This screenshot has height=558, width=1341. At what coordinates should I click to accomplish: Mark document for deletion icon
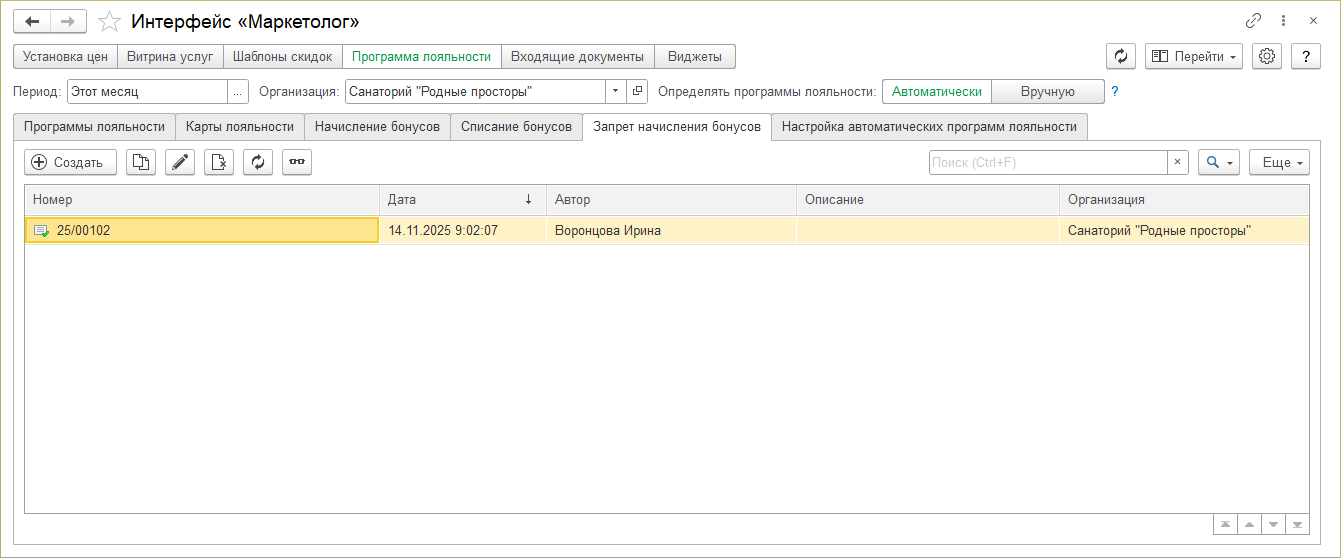(219, 162)
